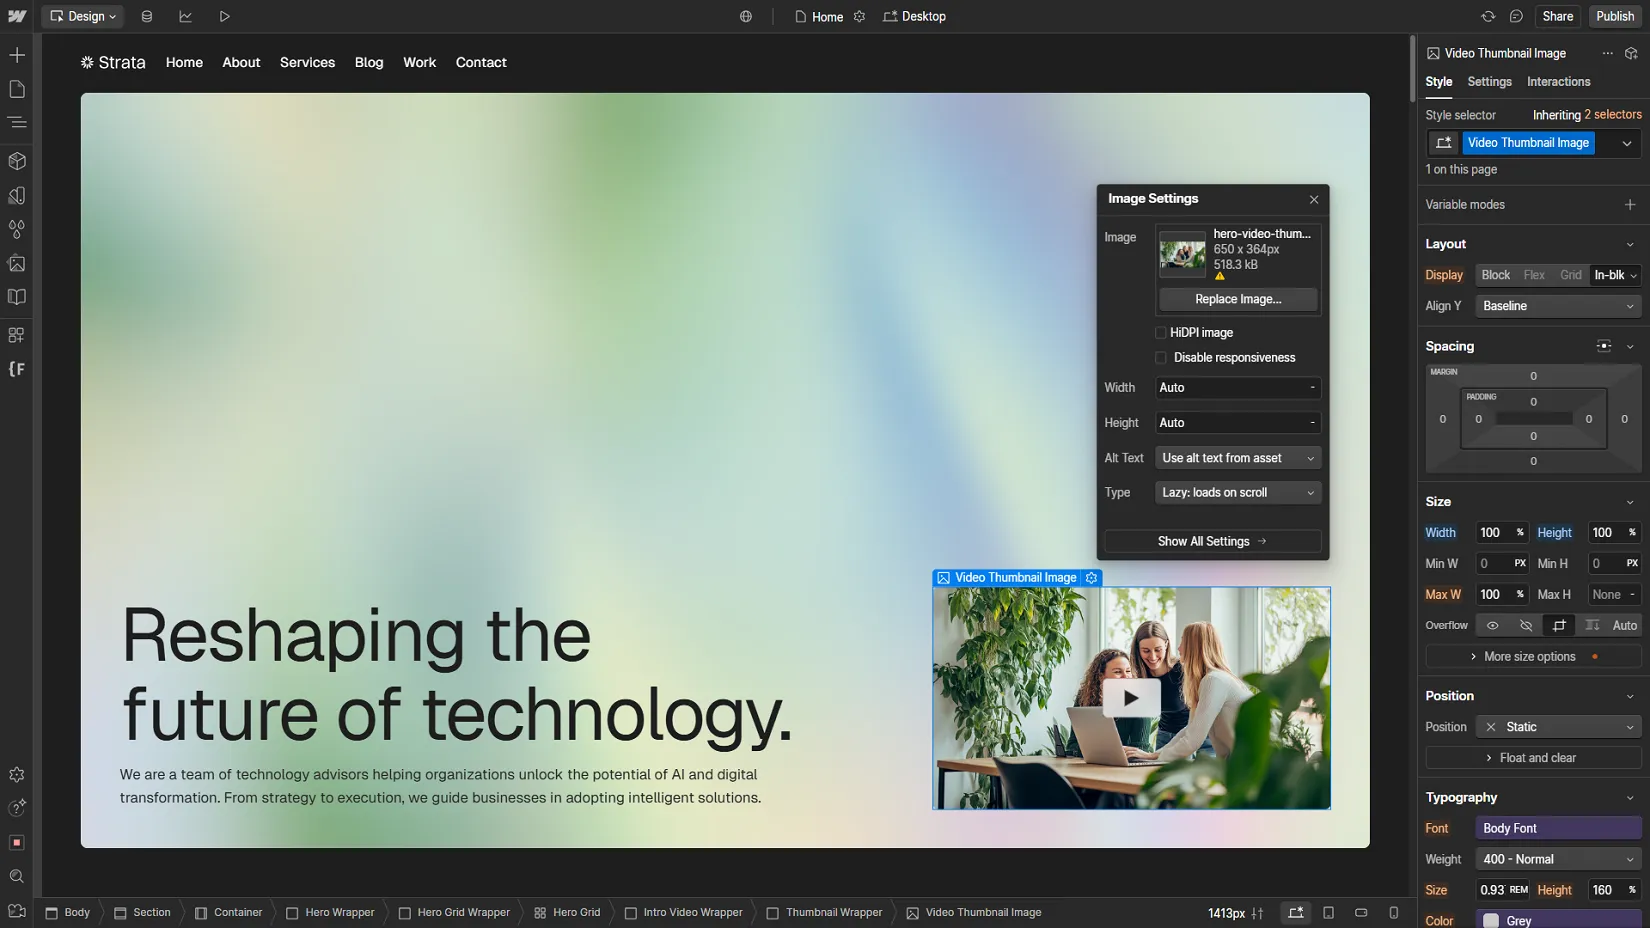The height and width of the screenshot is (928, 1650).
Task: Open the In-blk display dropdown
Action: coord(1616,275)
